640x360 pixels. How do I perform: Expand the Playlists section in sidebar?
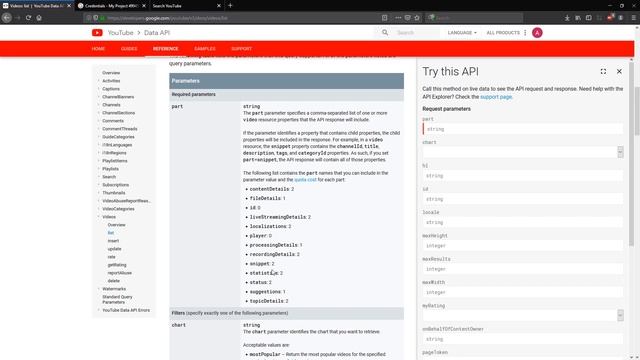[x=99, y=169]
